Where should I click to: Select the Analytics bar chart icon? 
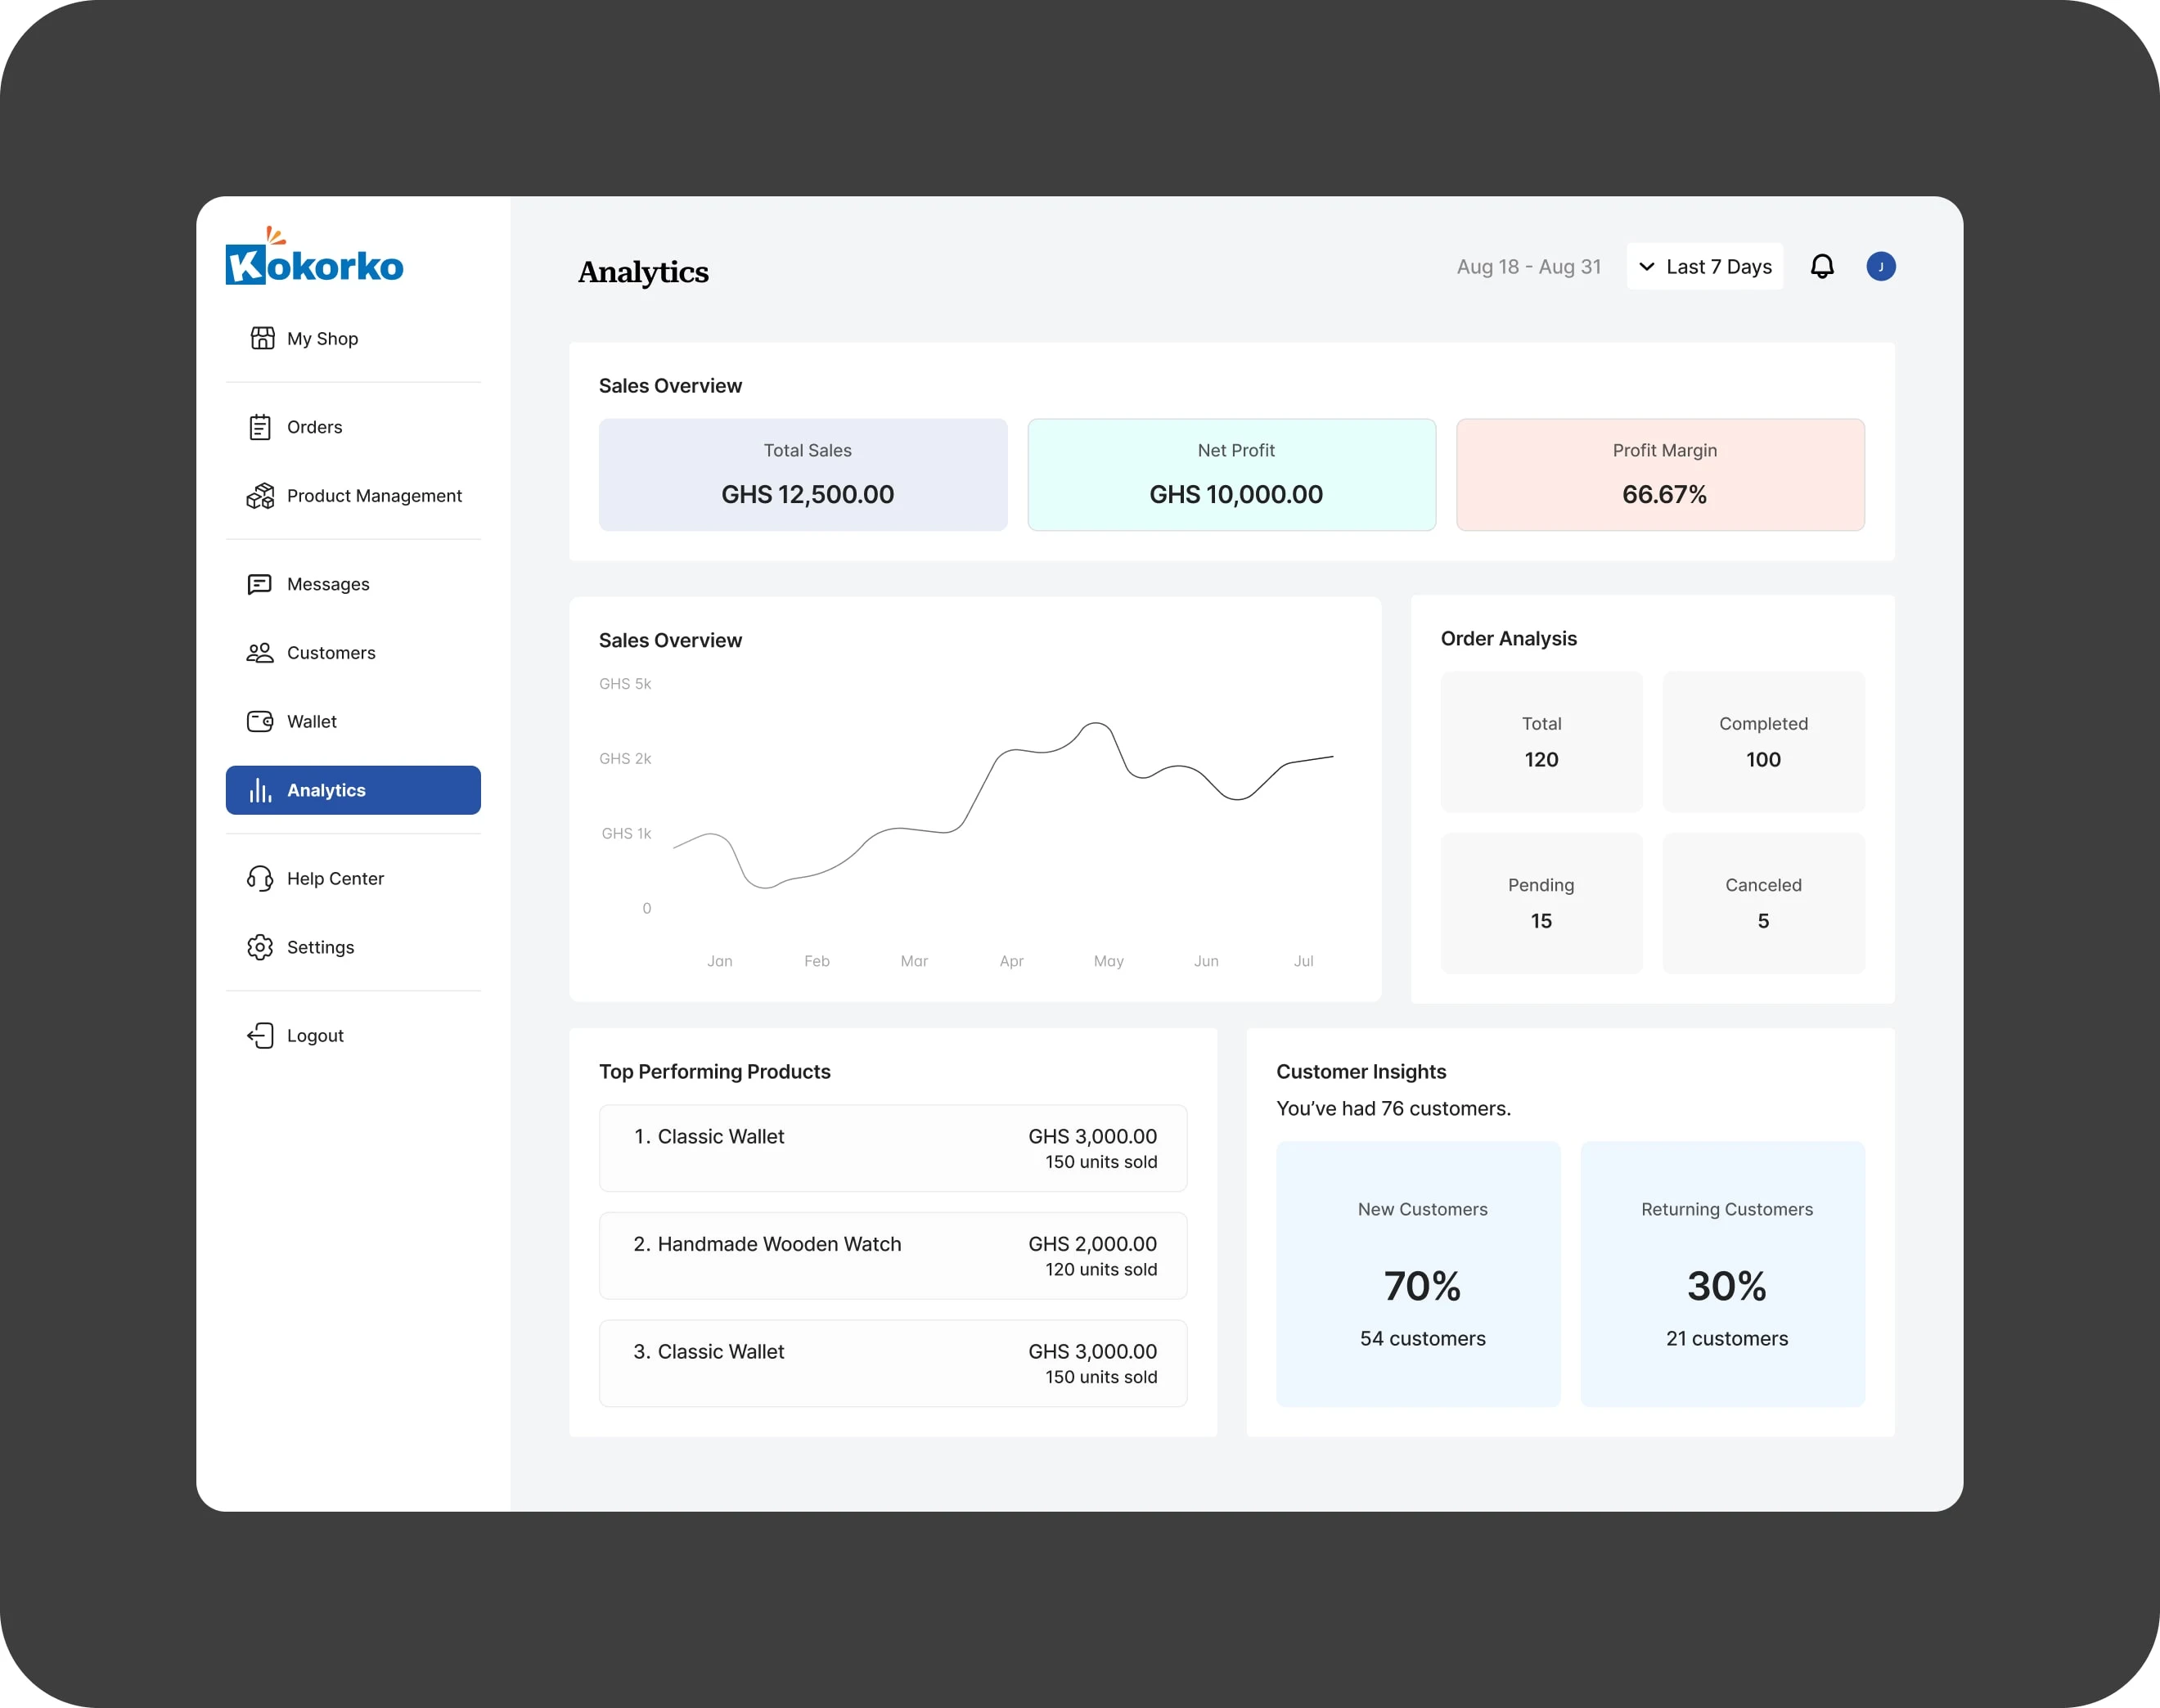(259, 790)
